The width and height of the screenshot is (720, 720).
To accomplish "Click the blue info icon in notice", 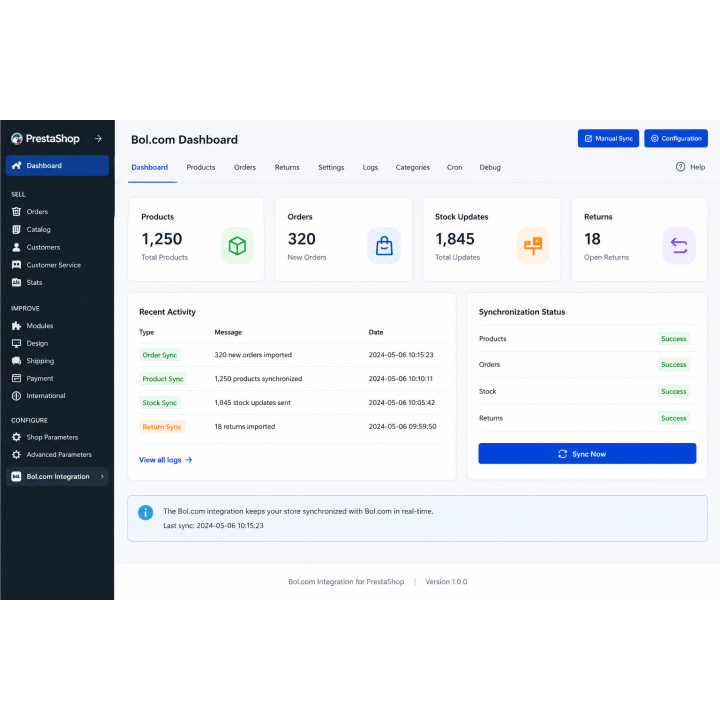I will (x=146, y=512).
